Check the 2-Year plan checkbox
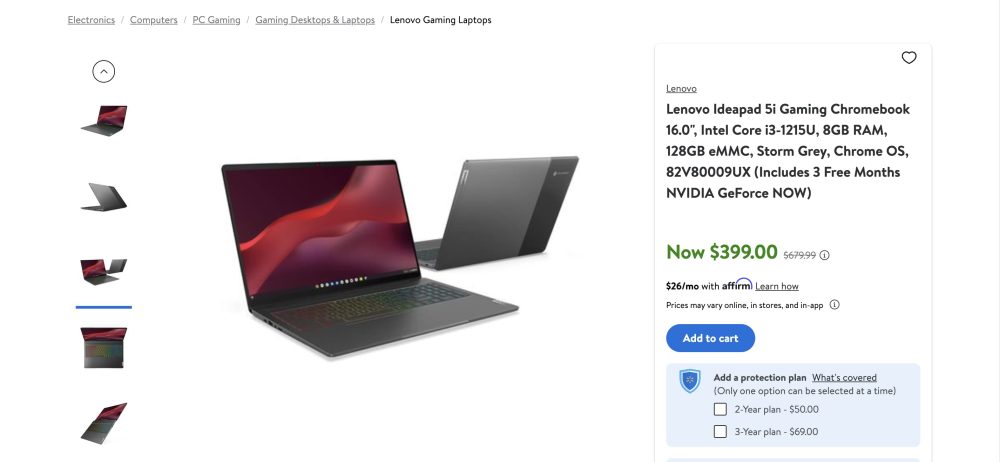This screenshot has height=462, width=1000. coord(720,409)
